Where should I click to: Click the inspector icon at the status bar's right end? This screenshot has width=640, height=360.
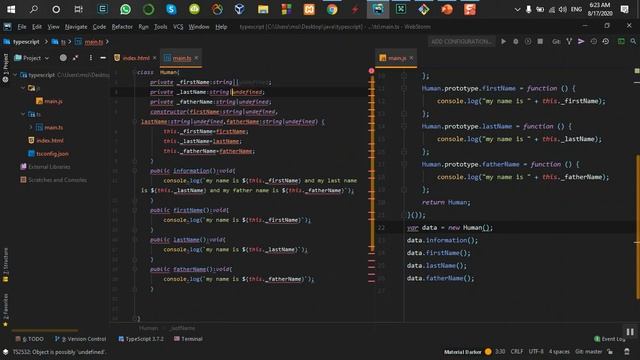627,351
